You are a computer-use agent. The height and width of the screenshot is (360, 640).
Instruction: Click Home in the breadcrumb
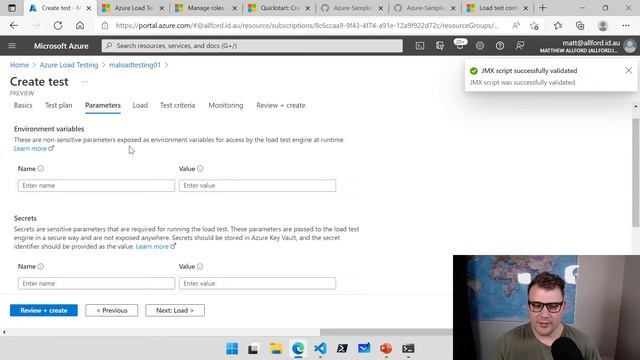(x=19, y=65)
